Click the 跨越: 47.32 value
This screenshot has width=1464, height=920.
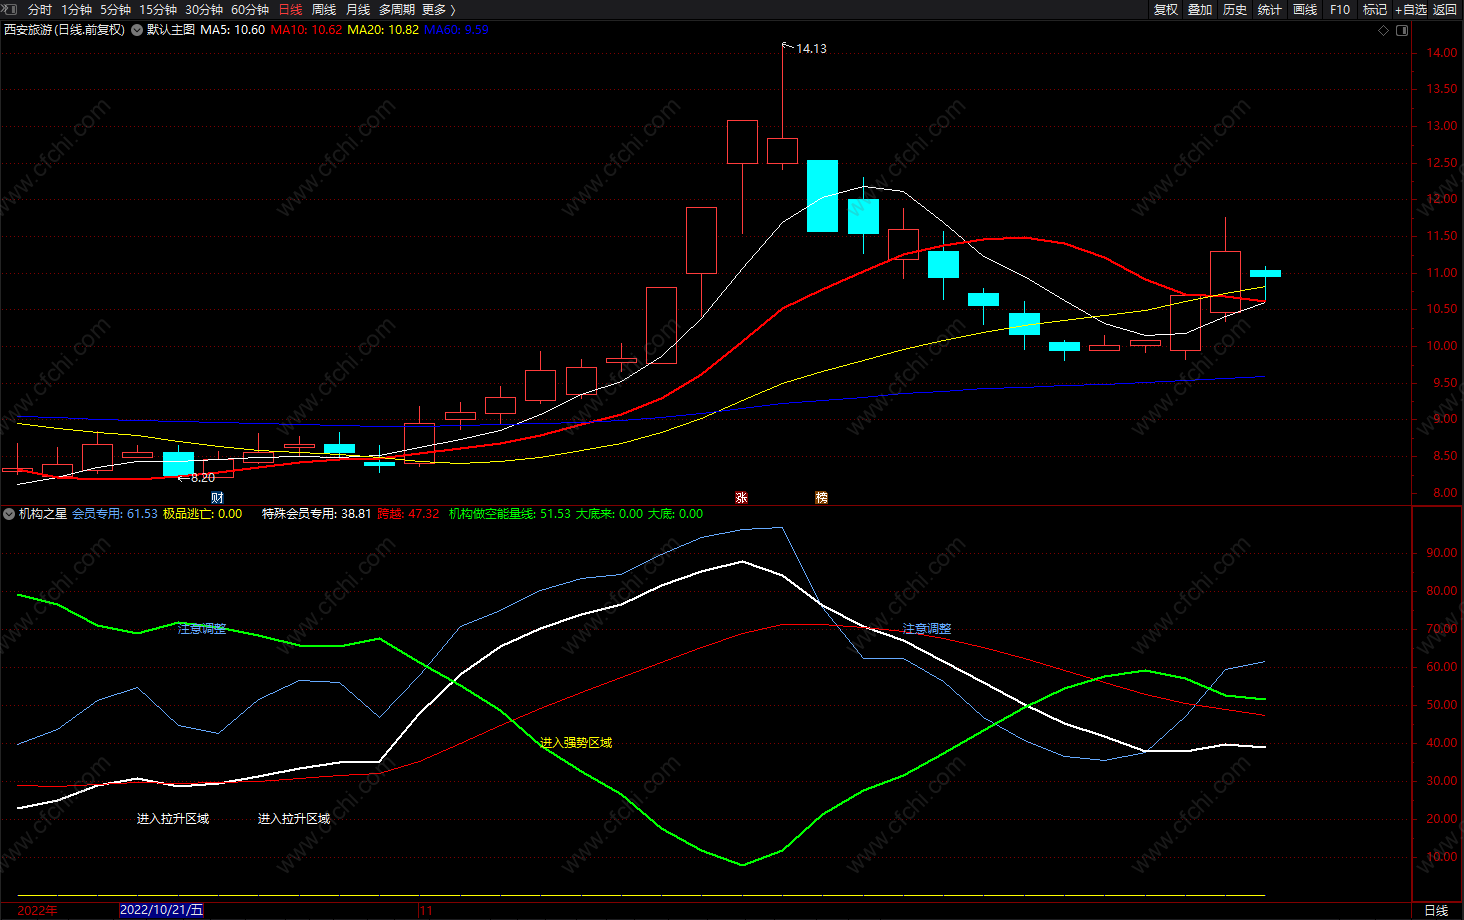click(x=408, y=514)
